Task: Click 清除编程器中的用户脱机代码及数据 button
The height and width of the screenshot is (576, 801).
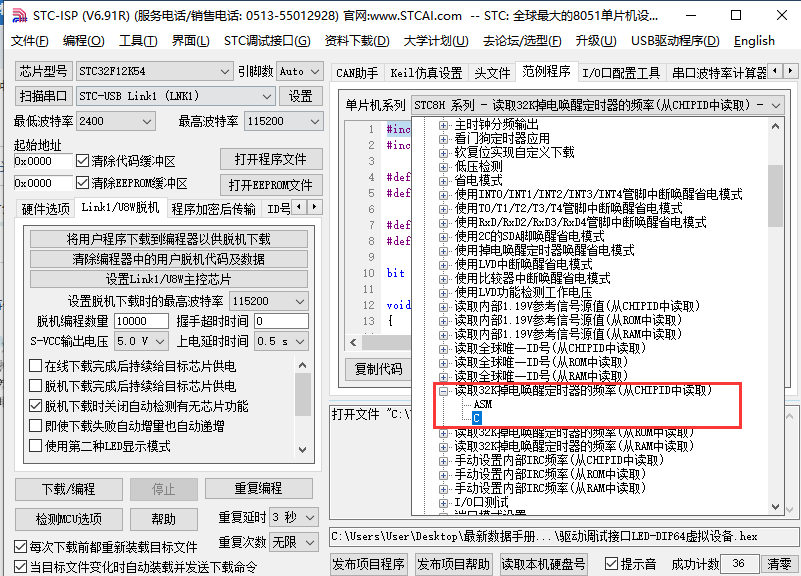Action: (169, 259)
